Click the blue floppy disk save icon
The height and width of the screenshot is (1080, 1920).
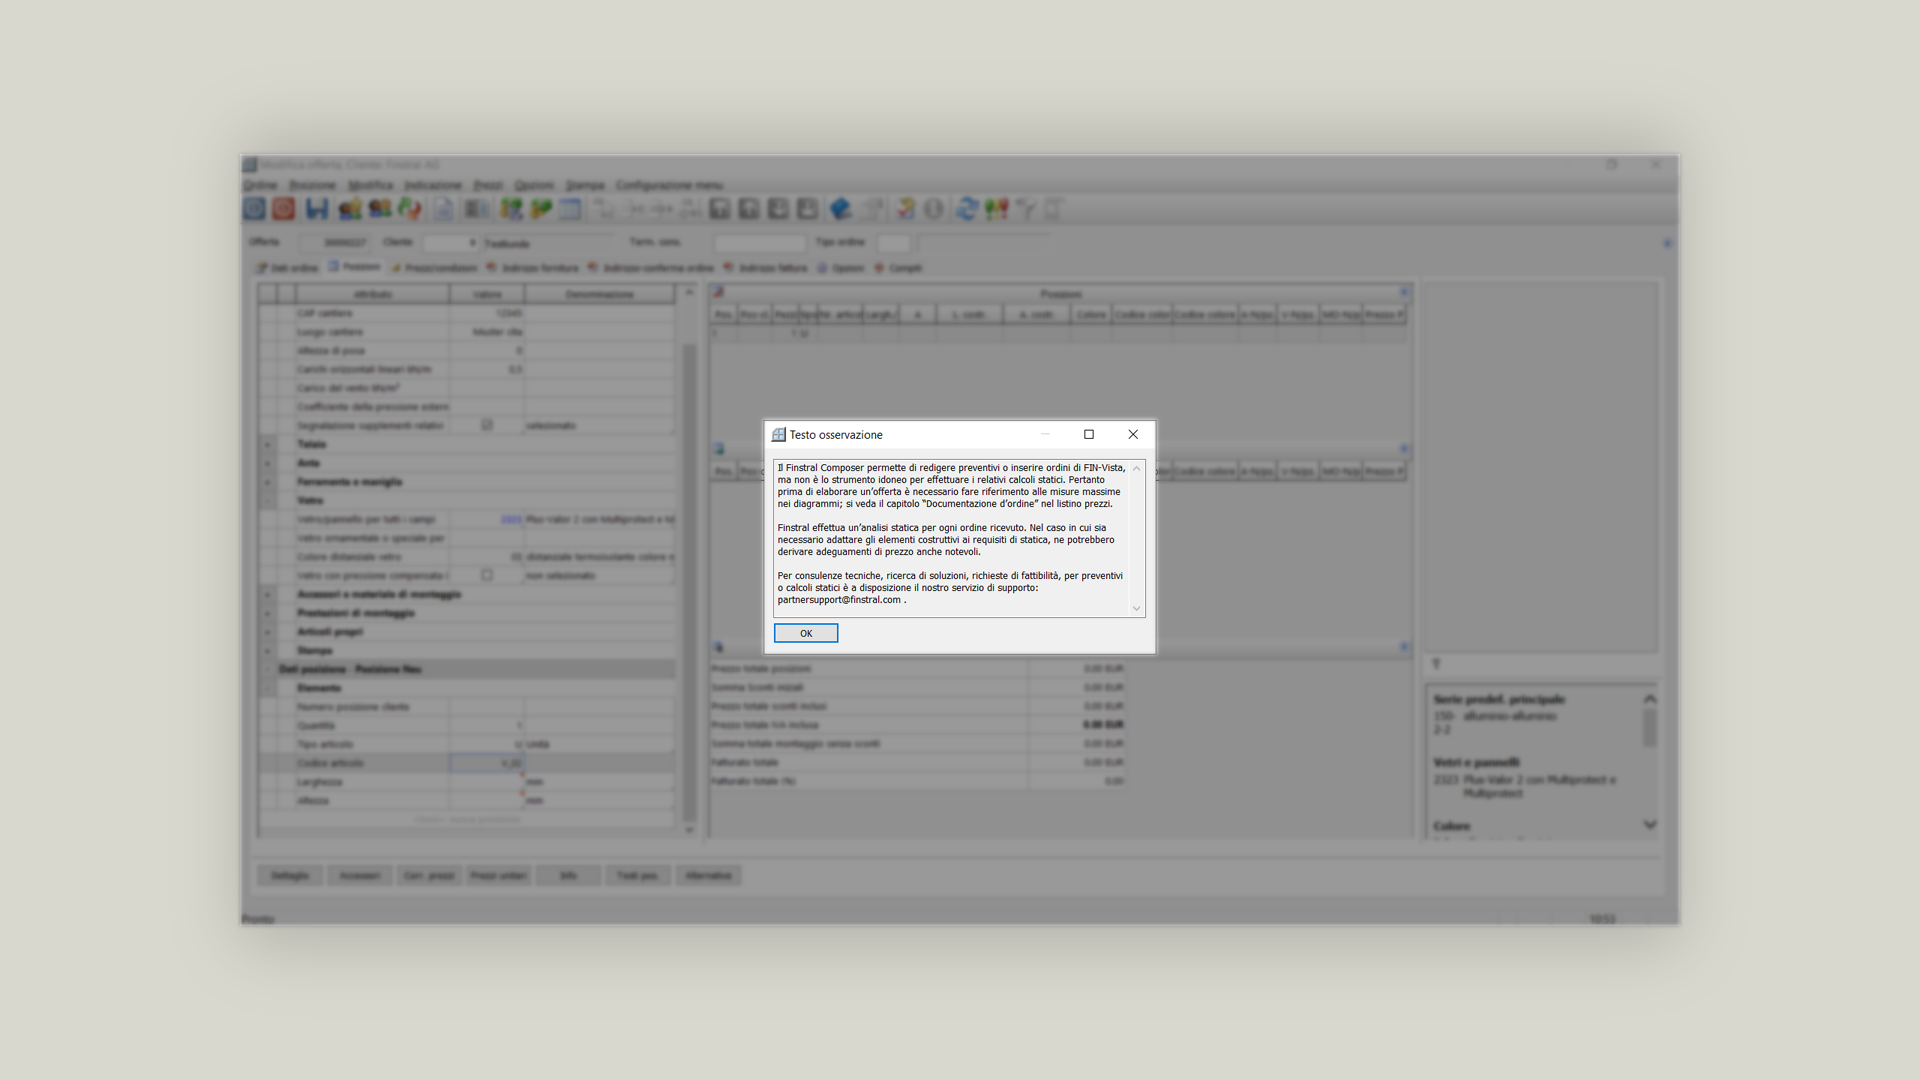click(317, 209)
